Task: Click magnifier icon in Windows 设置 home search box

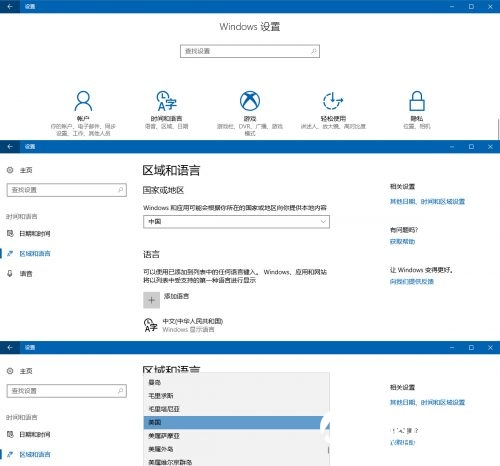Action: pyautogui.click(x=314, y=51)
